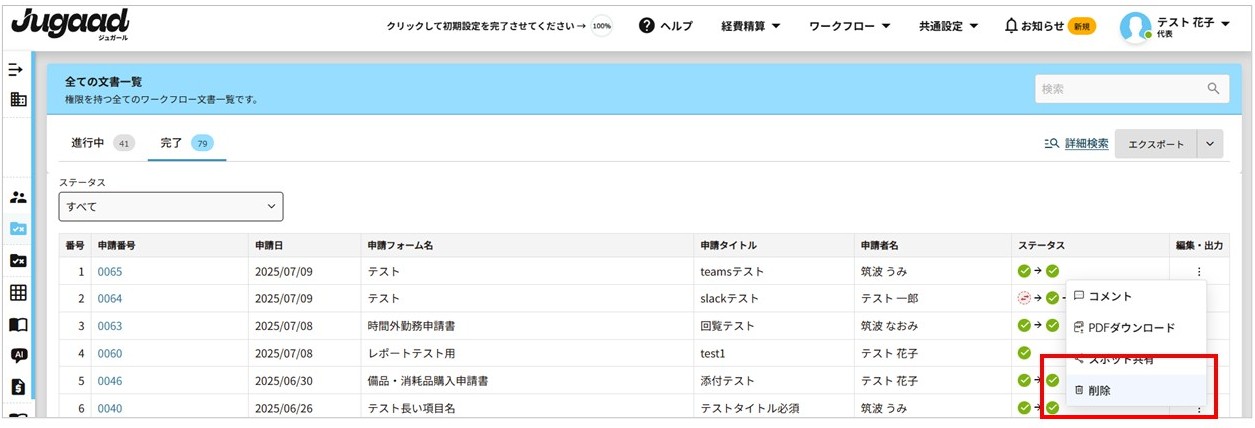Open the ステータス filter dropdown
This screenshot has height=428, width=1255.
coord(171,206)
